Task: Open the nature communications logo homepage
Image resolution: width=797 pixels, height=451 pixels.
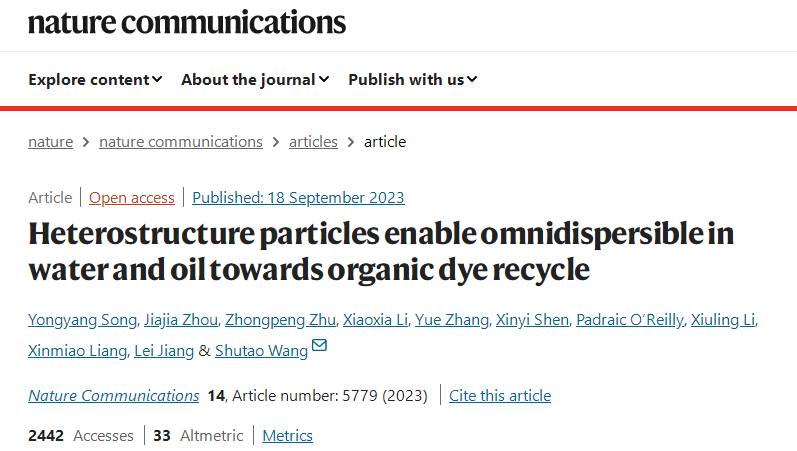Action: (x=187, y=23)
